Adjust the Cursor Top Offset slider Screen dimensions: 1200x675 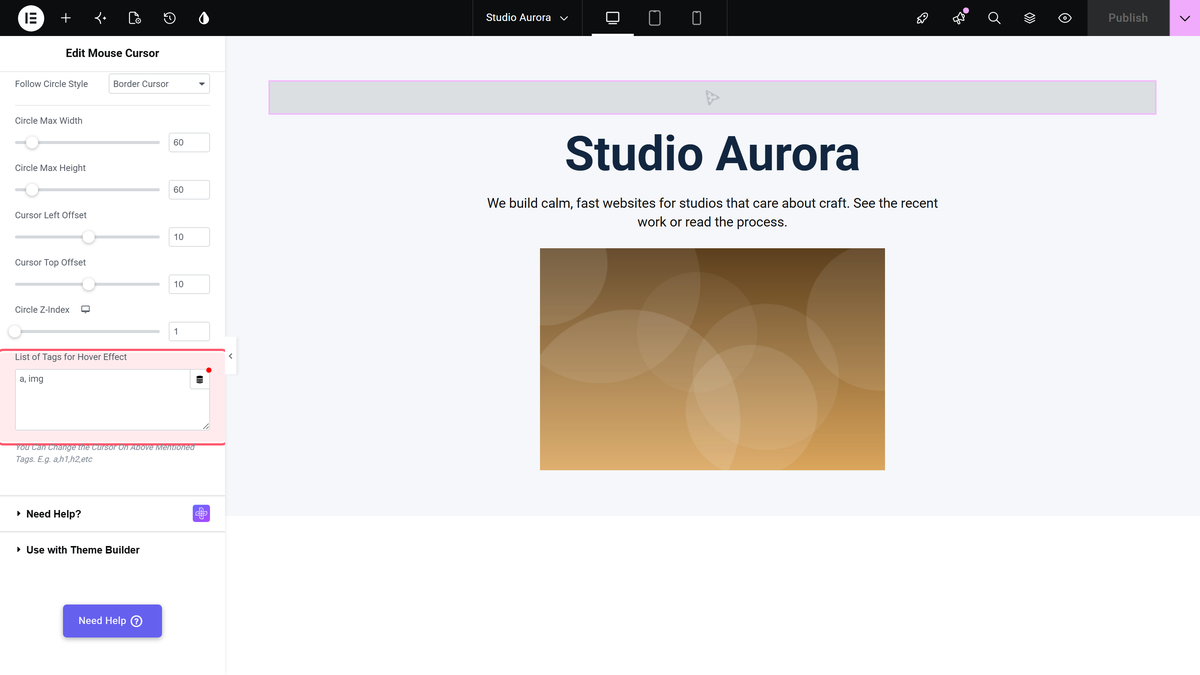point(87,284)
